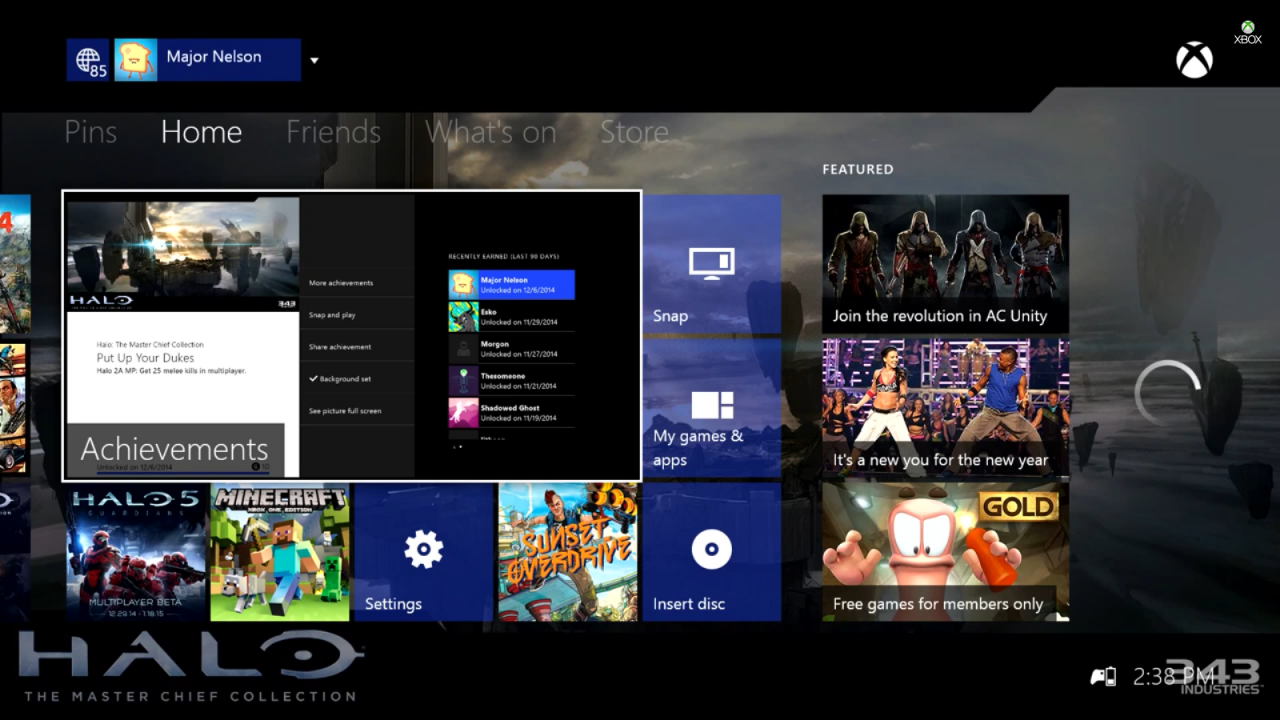Viewport: 1280px width, 720px height.
Task: Open the What's on tab
Action: (490, 132)
